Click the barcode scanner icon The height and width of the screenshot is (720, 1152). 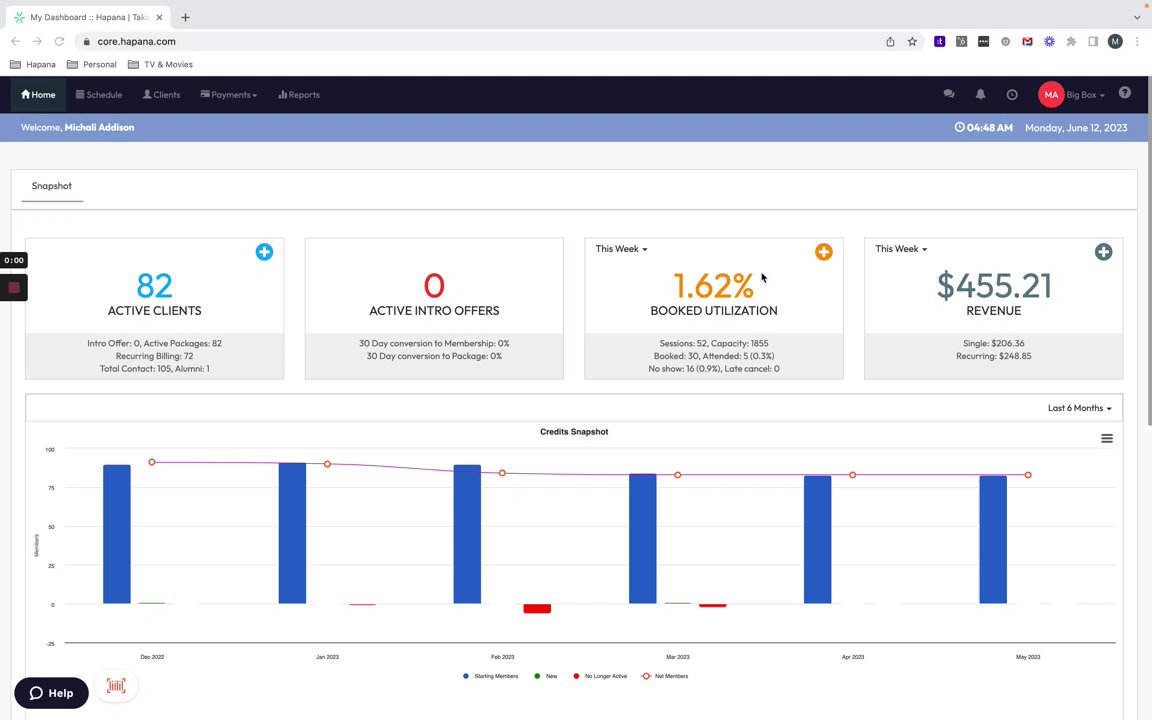pos(116,686)
